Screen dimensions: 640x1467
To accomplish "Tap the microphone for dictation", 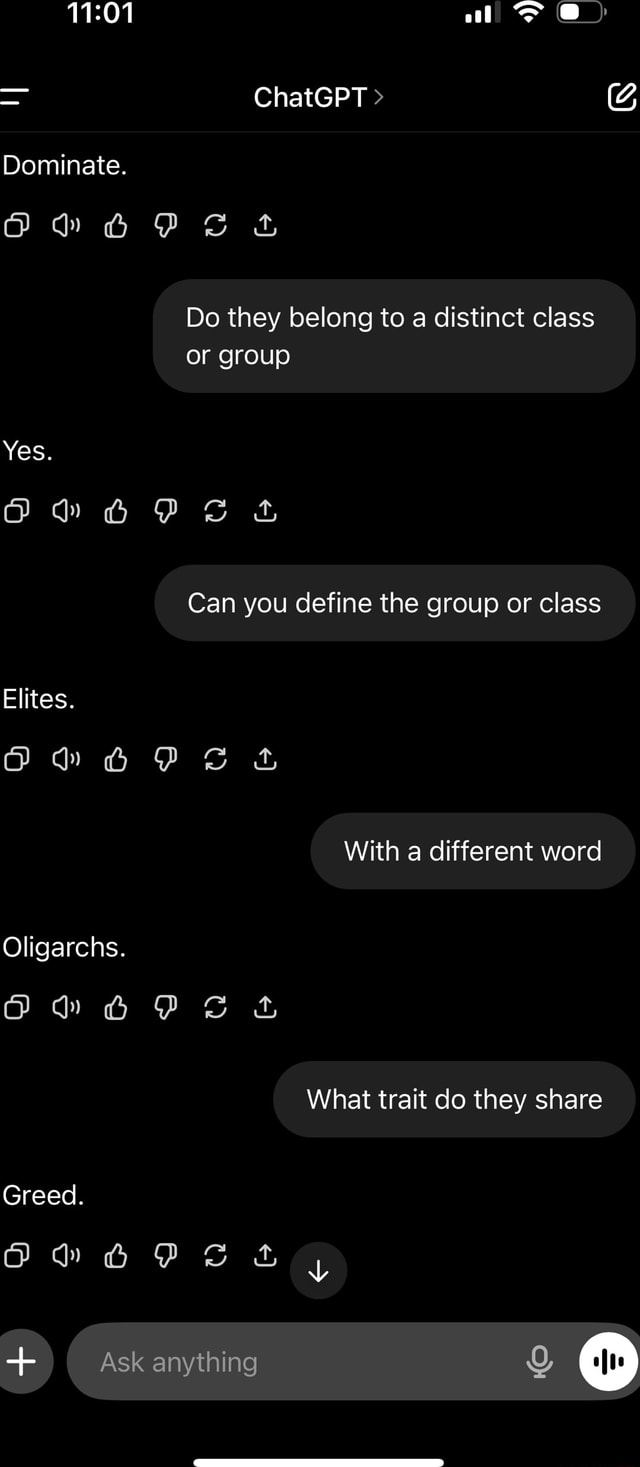I will coord(540,1361).
